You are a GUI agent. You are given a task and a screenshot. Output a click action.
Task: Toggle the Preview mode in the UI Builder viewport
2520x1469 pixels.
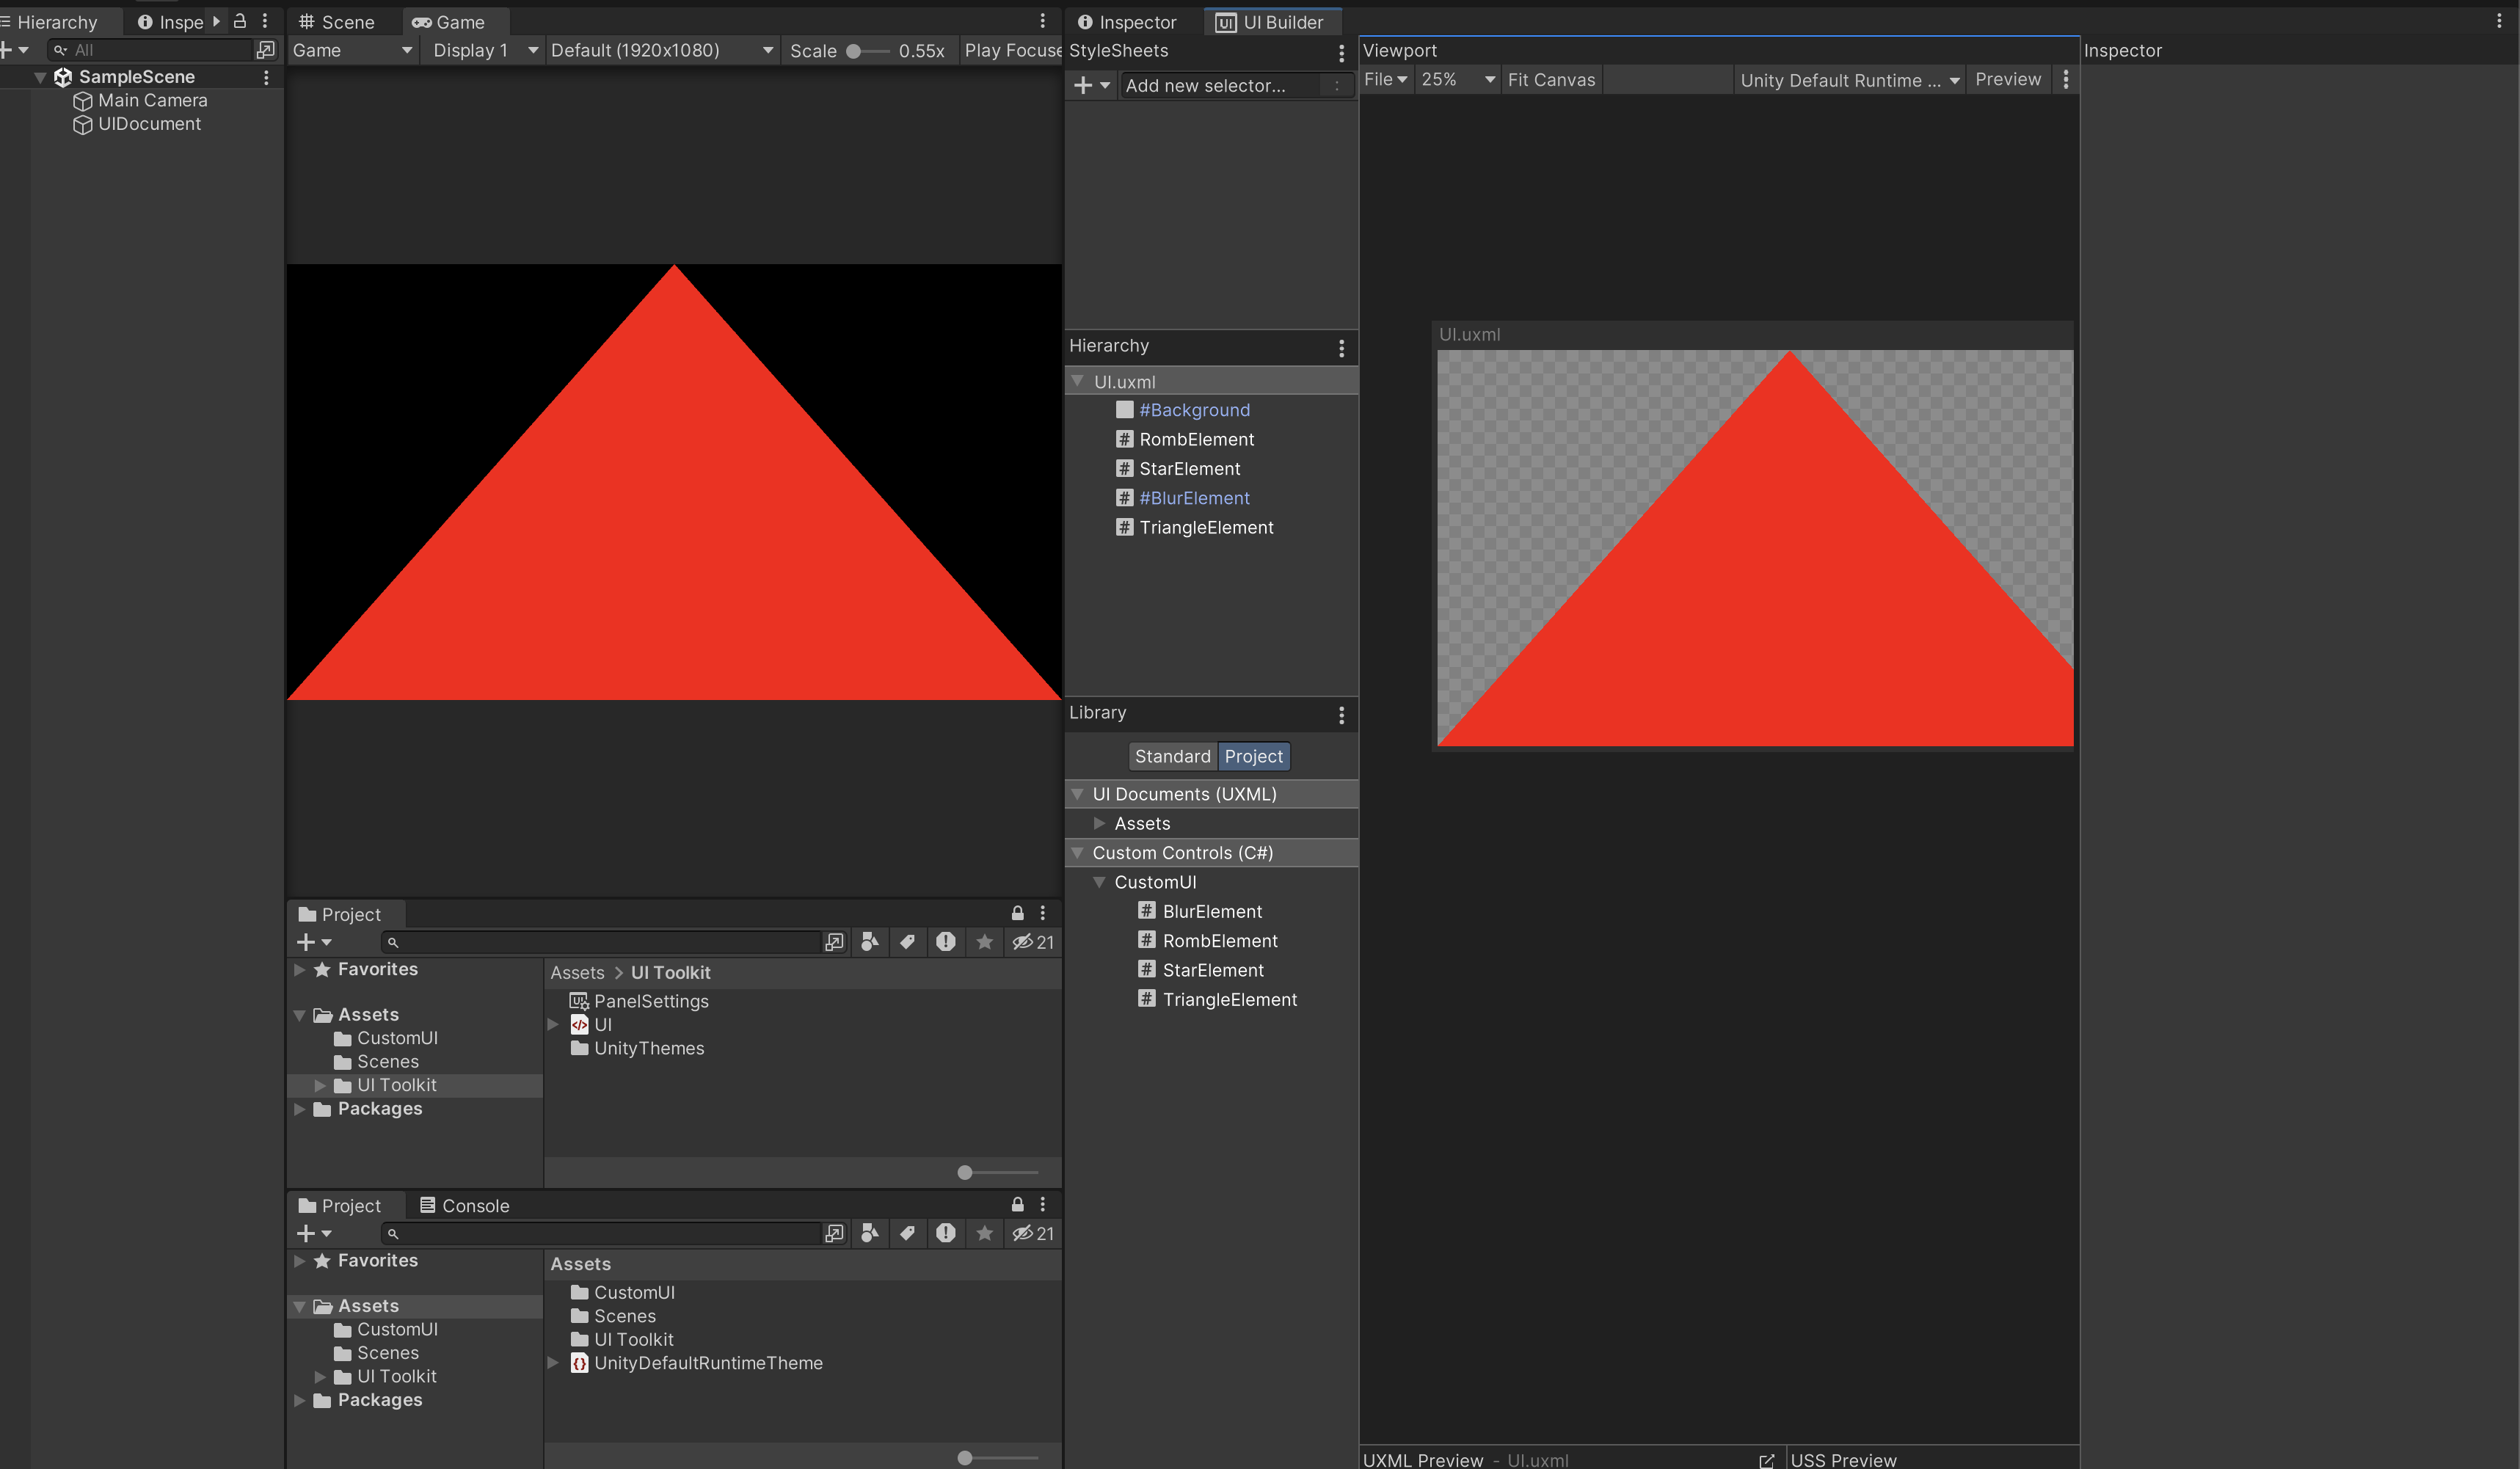pyautogui.click(x=2007, y=80)
